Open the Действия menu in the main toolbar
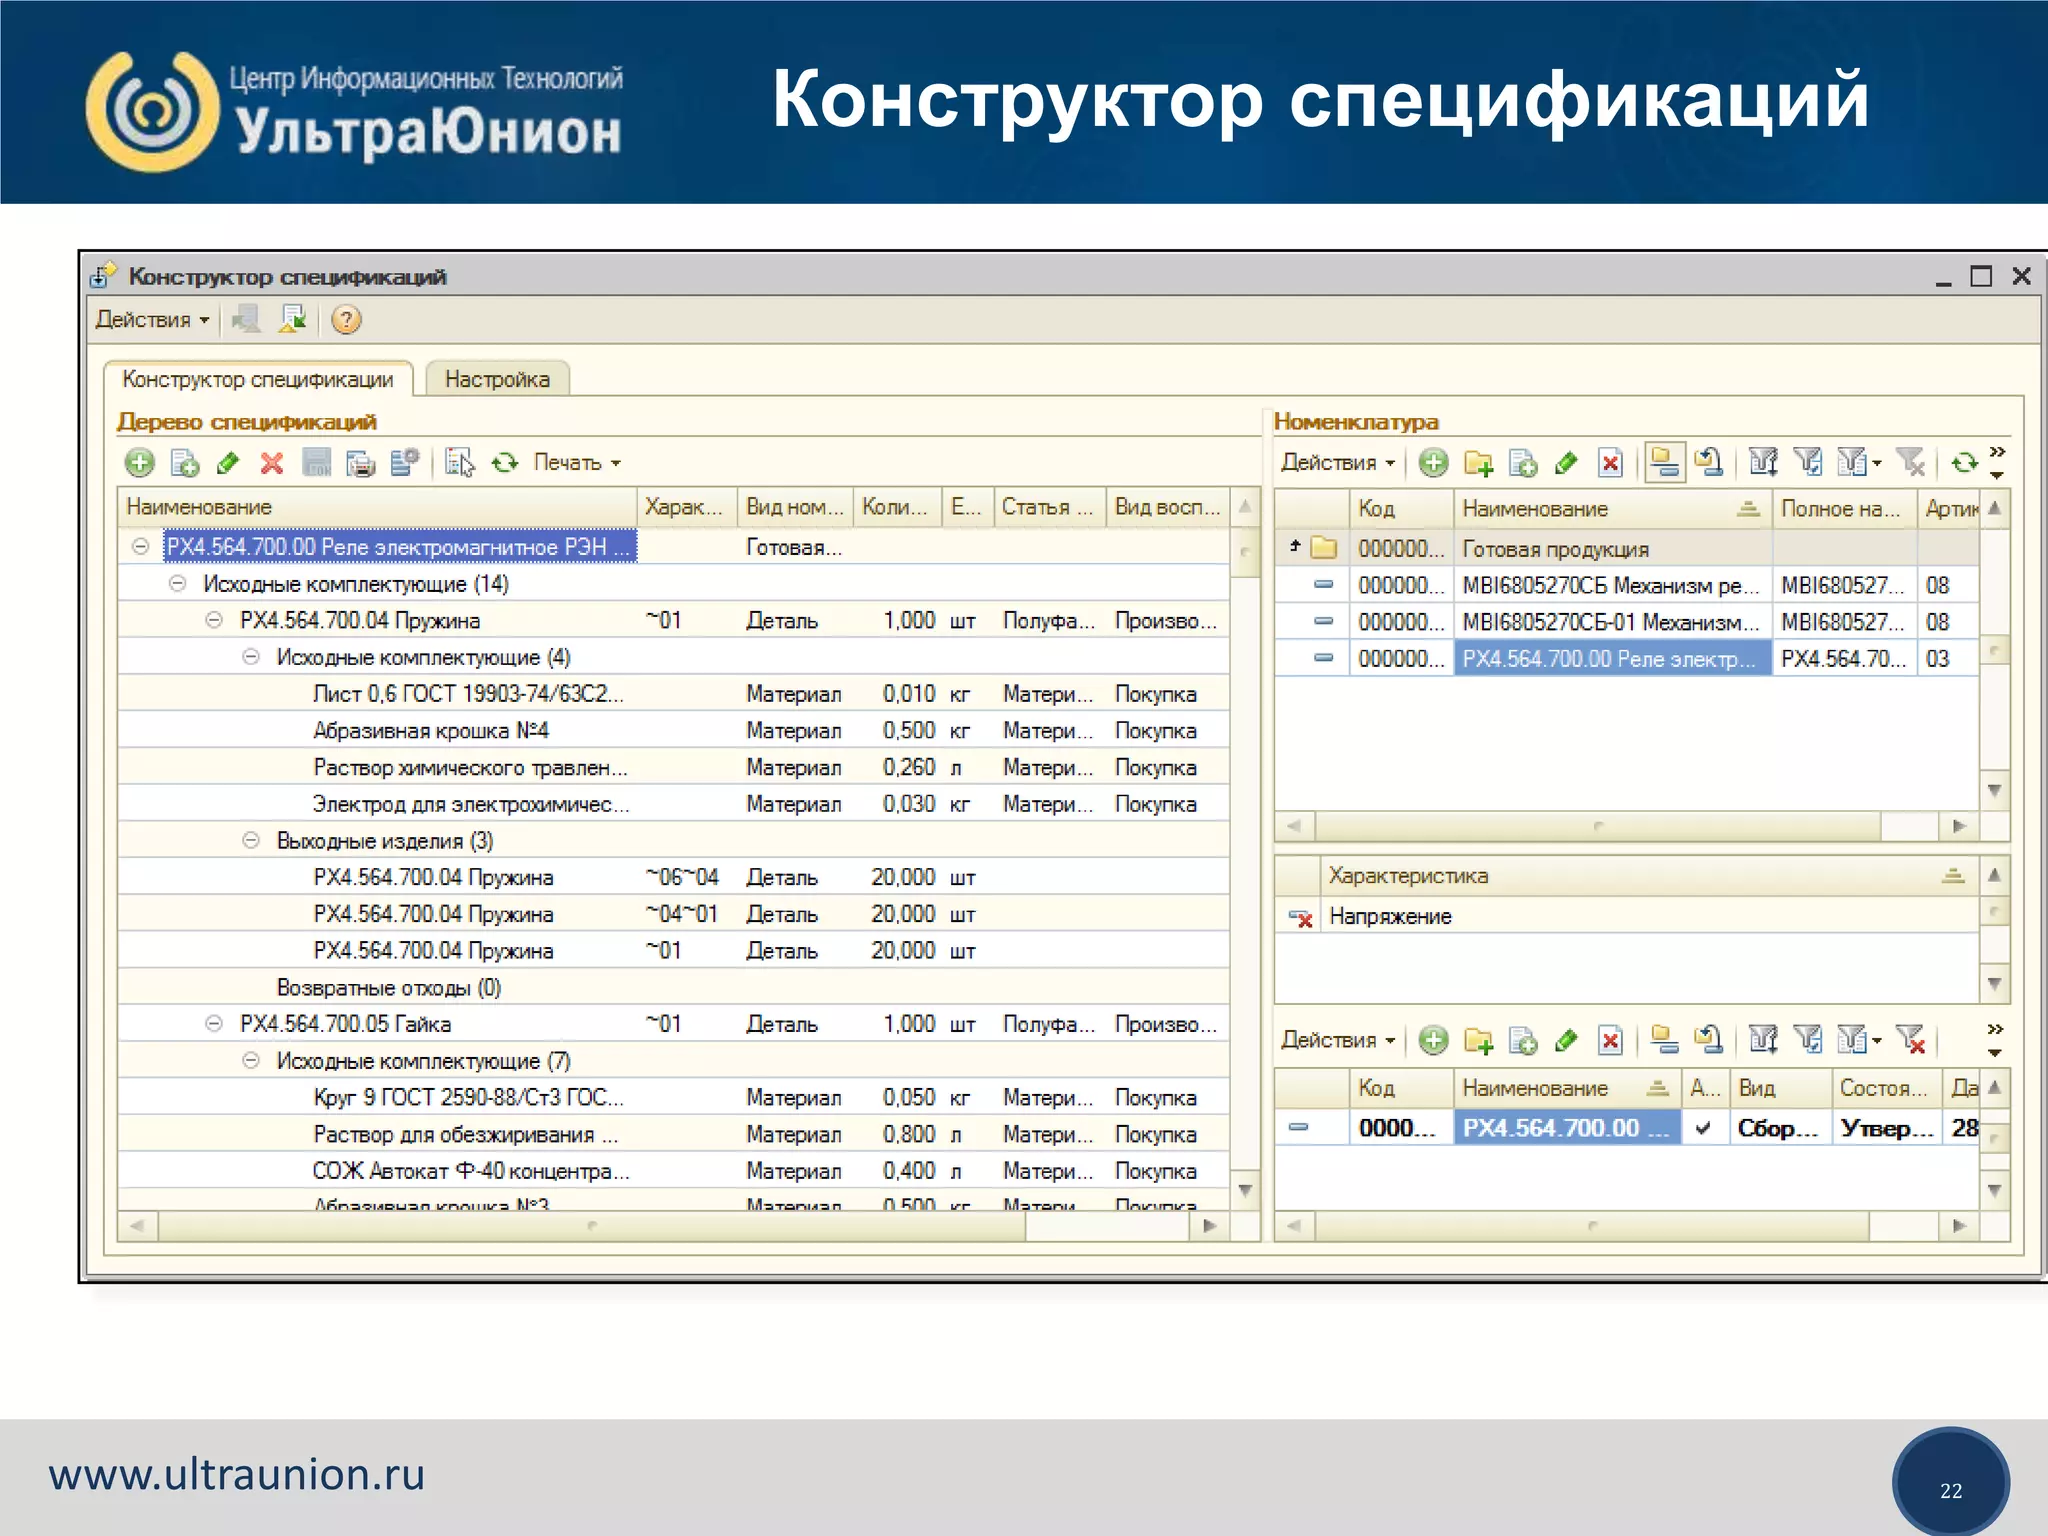The image size is (2048, 1536). (x=152, y=320)
